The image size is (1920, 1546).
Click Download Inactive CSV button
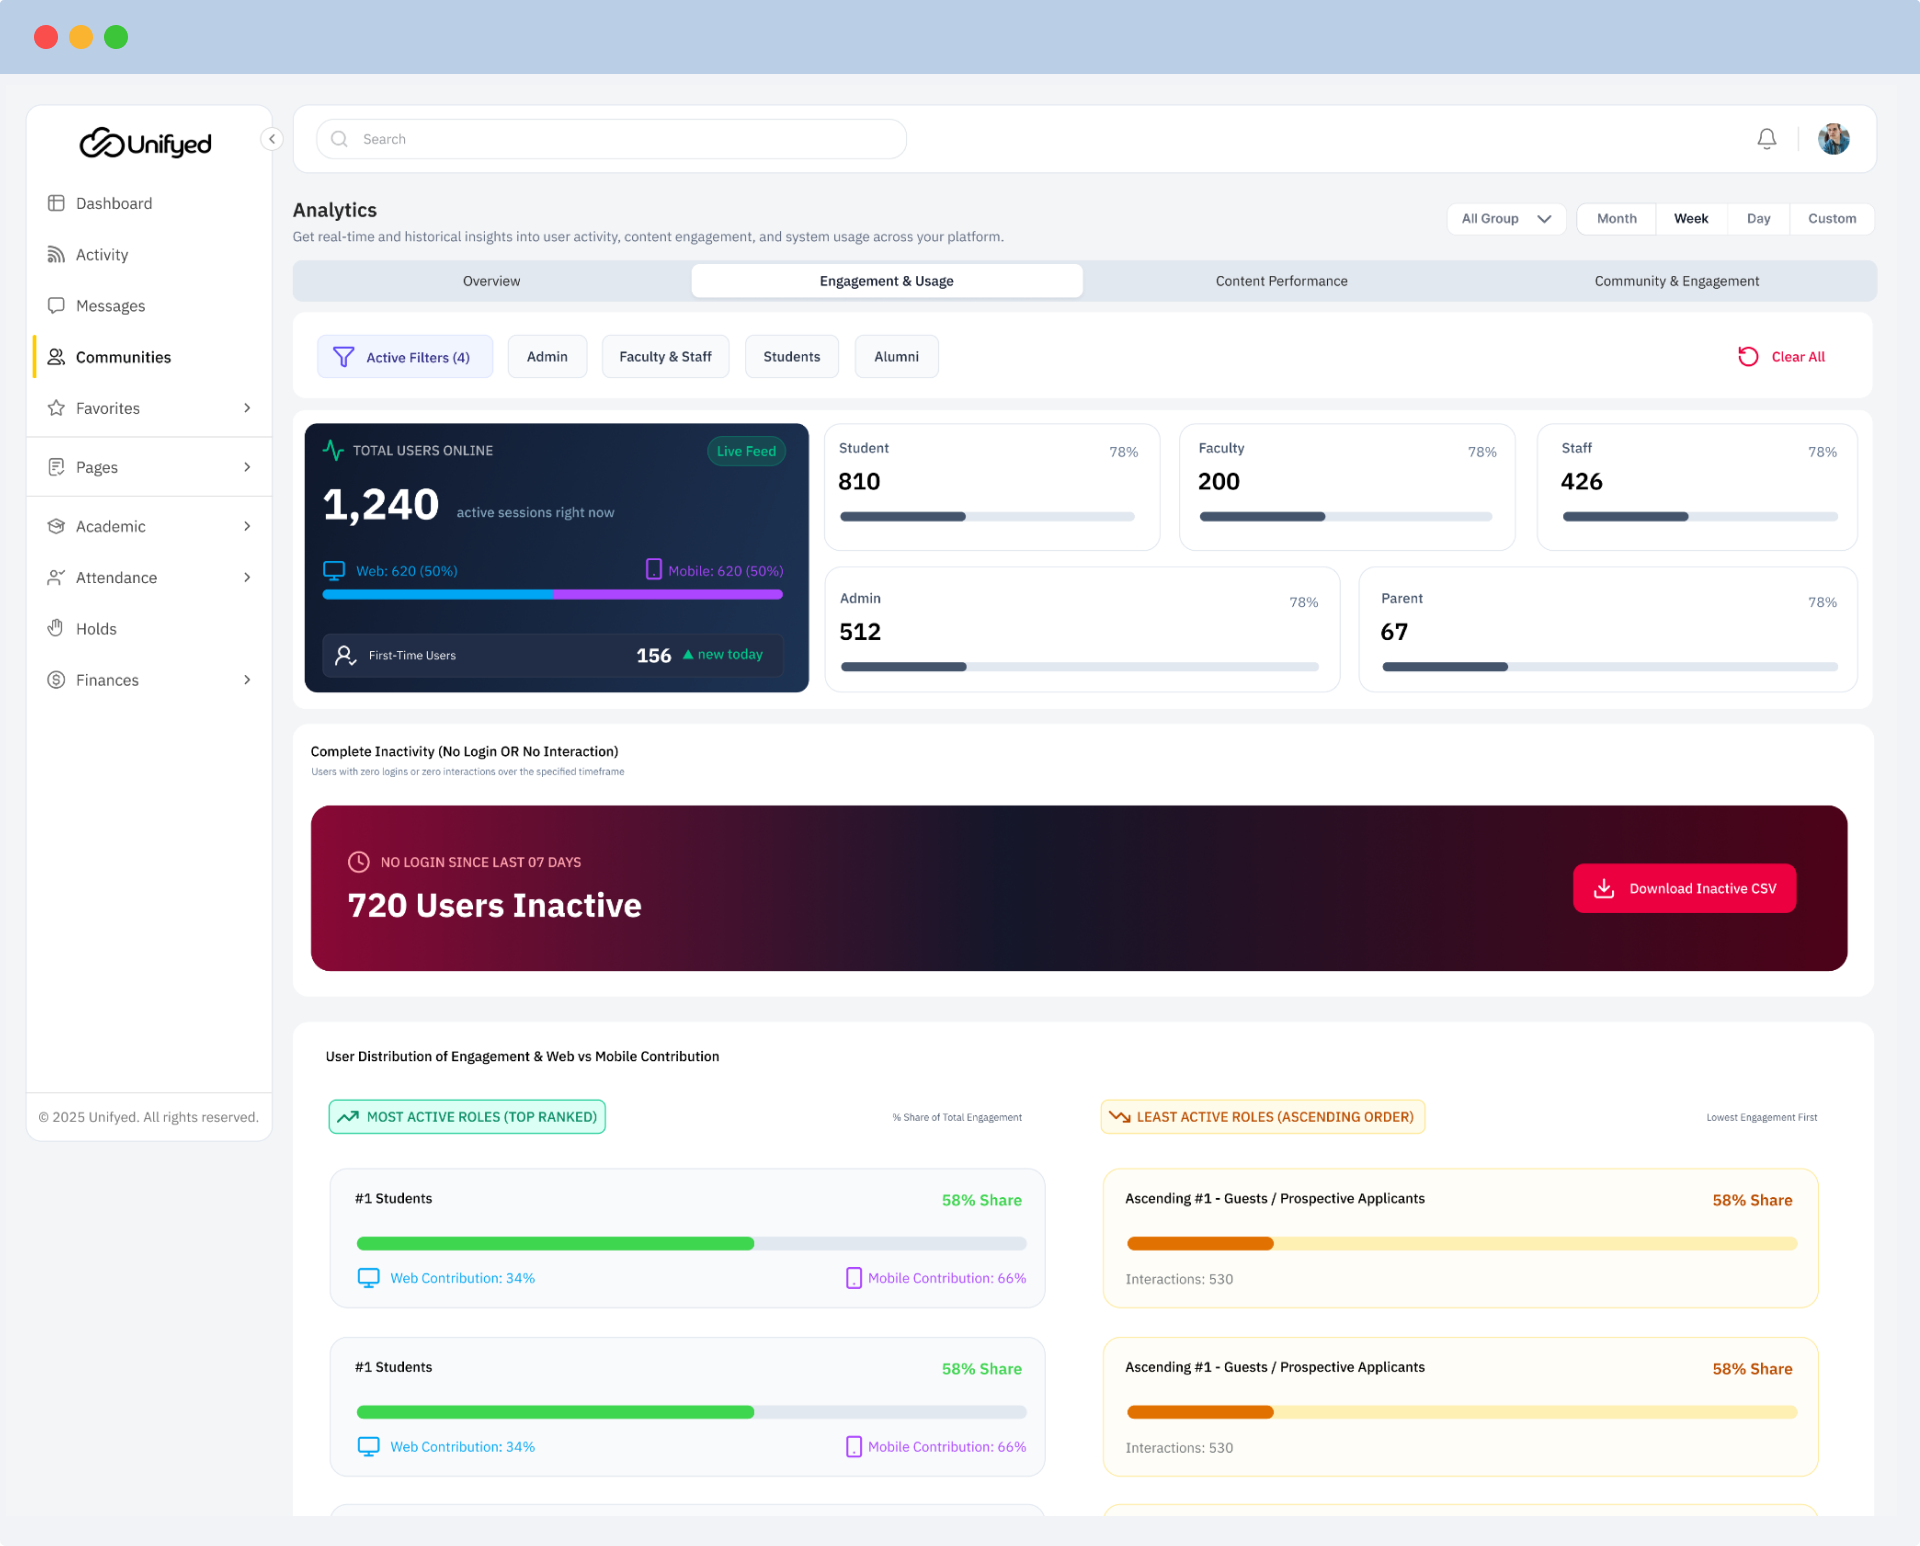[1684, 888]
